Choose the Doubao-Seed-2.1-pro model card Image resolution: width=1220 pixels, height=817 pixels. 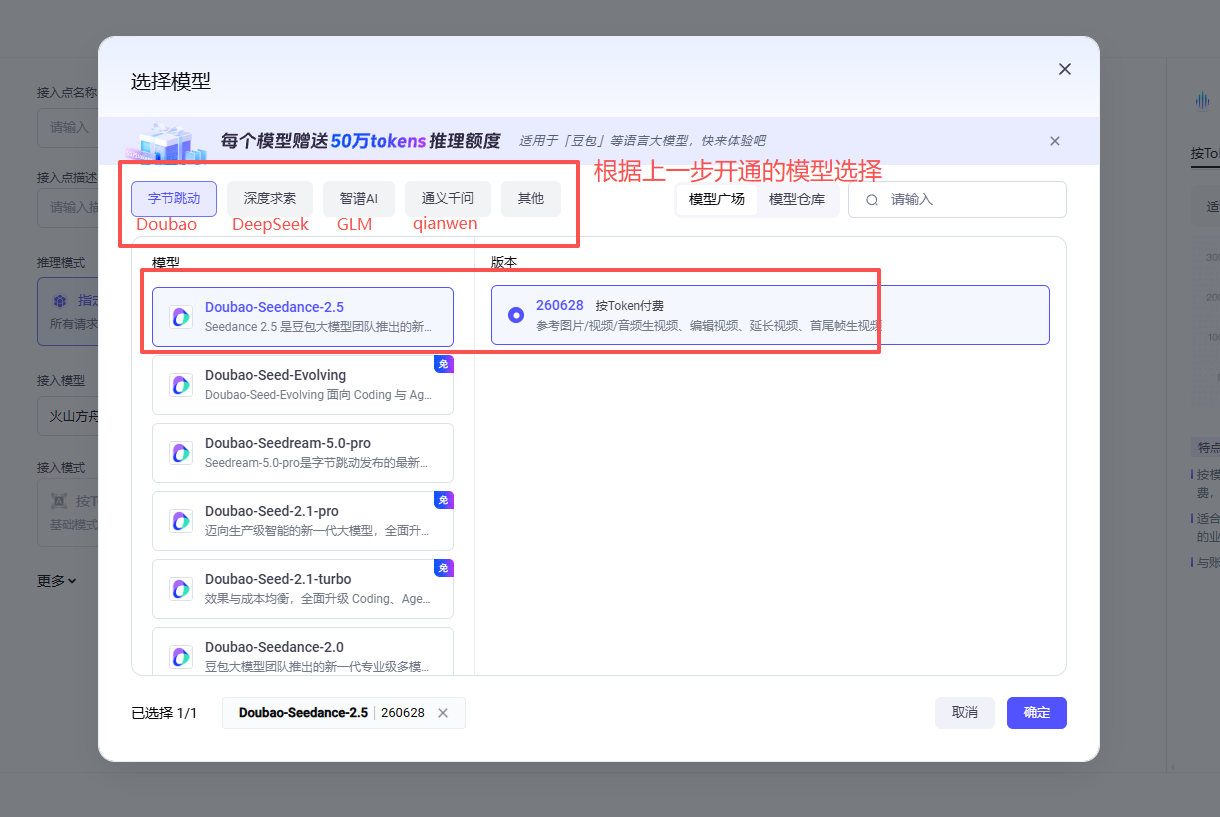coord(303,521)
